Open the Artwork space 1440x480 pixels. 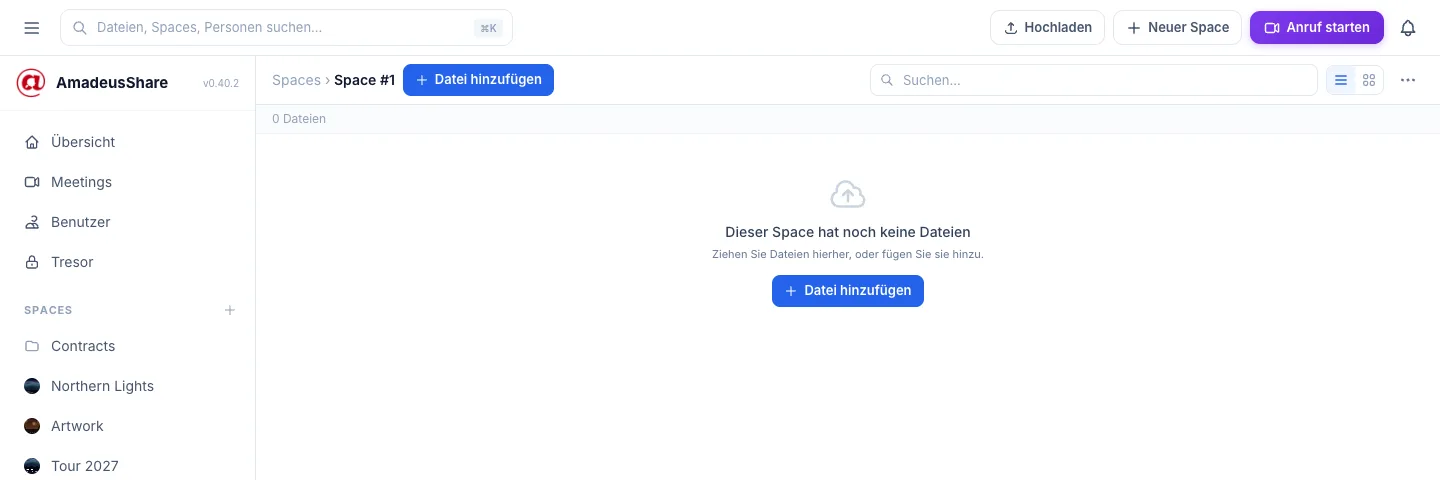click(x=128, y=426)
